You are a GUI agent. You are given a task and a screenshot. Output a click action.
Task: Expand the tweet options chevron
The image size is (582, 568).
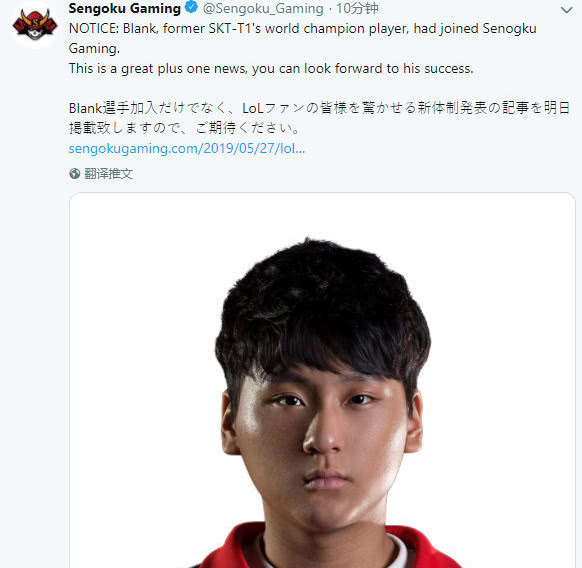pyautogui.click(x=566, y=10)
